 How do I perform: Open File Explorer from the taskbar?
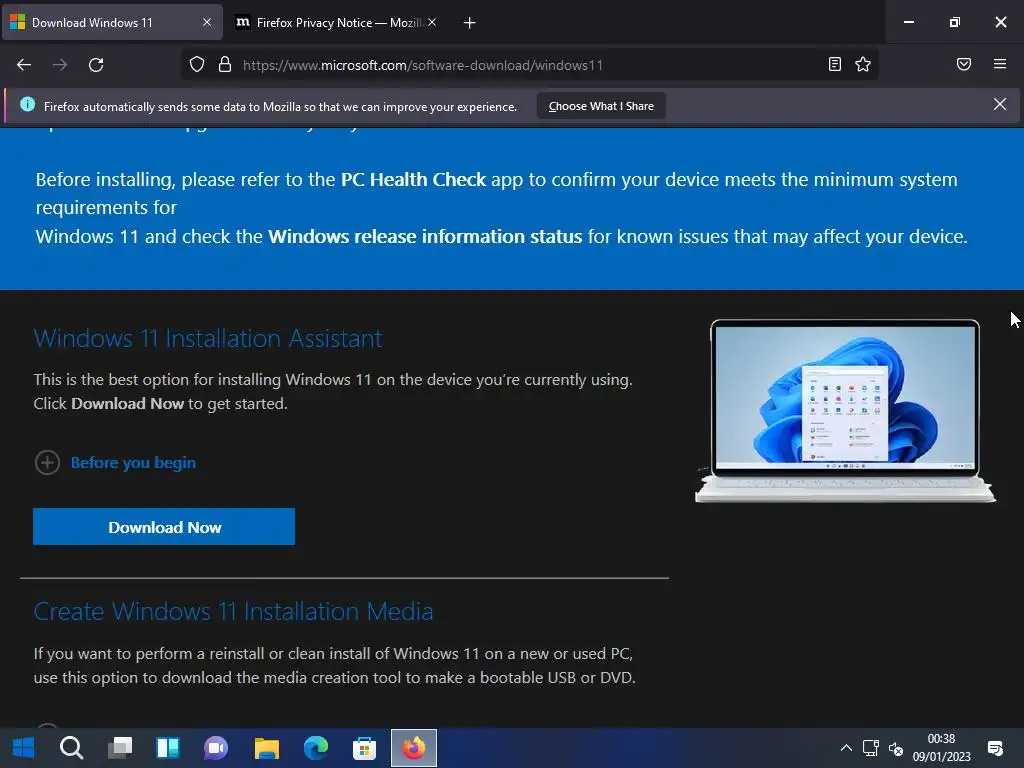tap(266, 748)
